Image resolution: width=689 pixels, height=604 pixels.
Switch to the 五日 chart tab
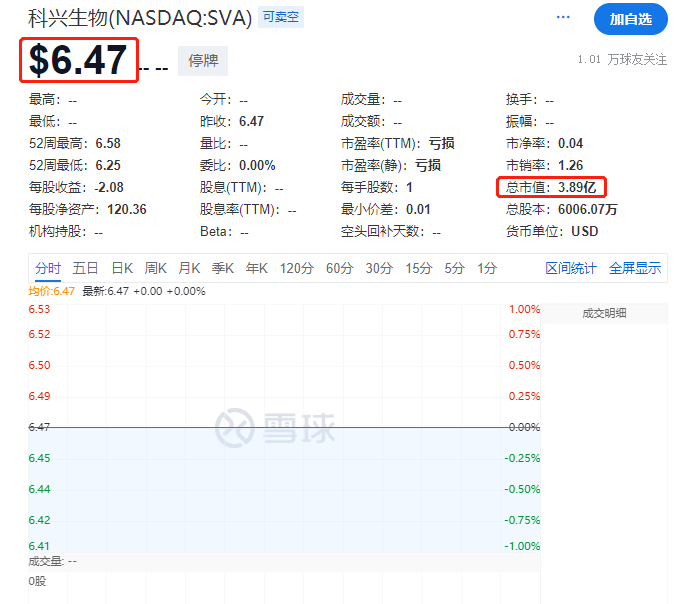[86, 268]
